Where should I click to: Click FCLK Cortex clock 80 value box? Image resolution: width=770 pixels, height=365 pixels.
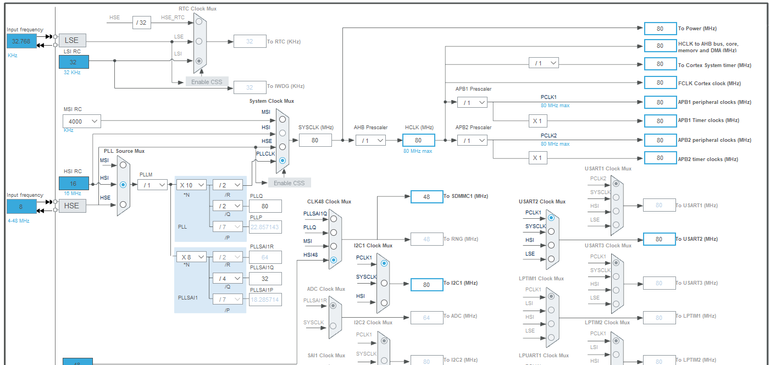(x=660, y=83)
